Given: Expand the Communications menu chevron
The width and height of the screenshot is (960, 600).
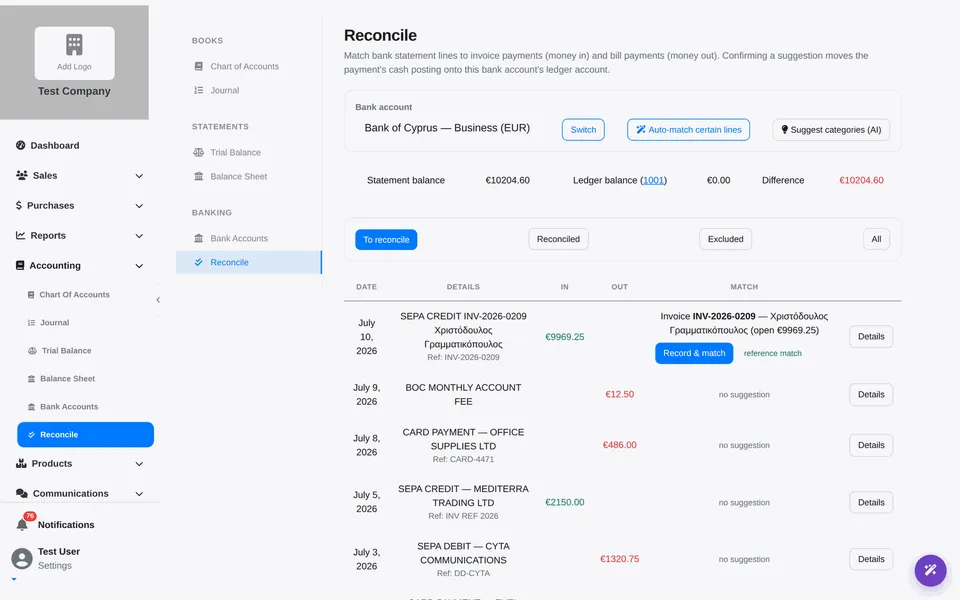Looking at the screenshot, I should (x=139, y=494).
